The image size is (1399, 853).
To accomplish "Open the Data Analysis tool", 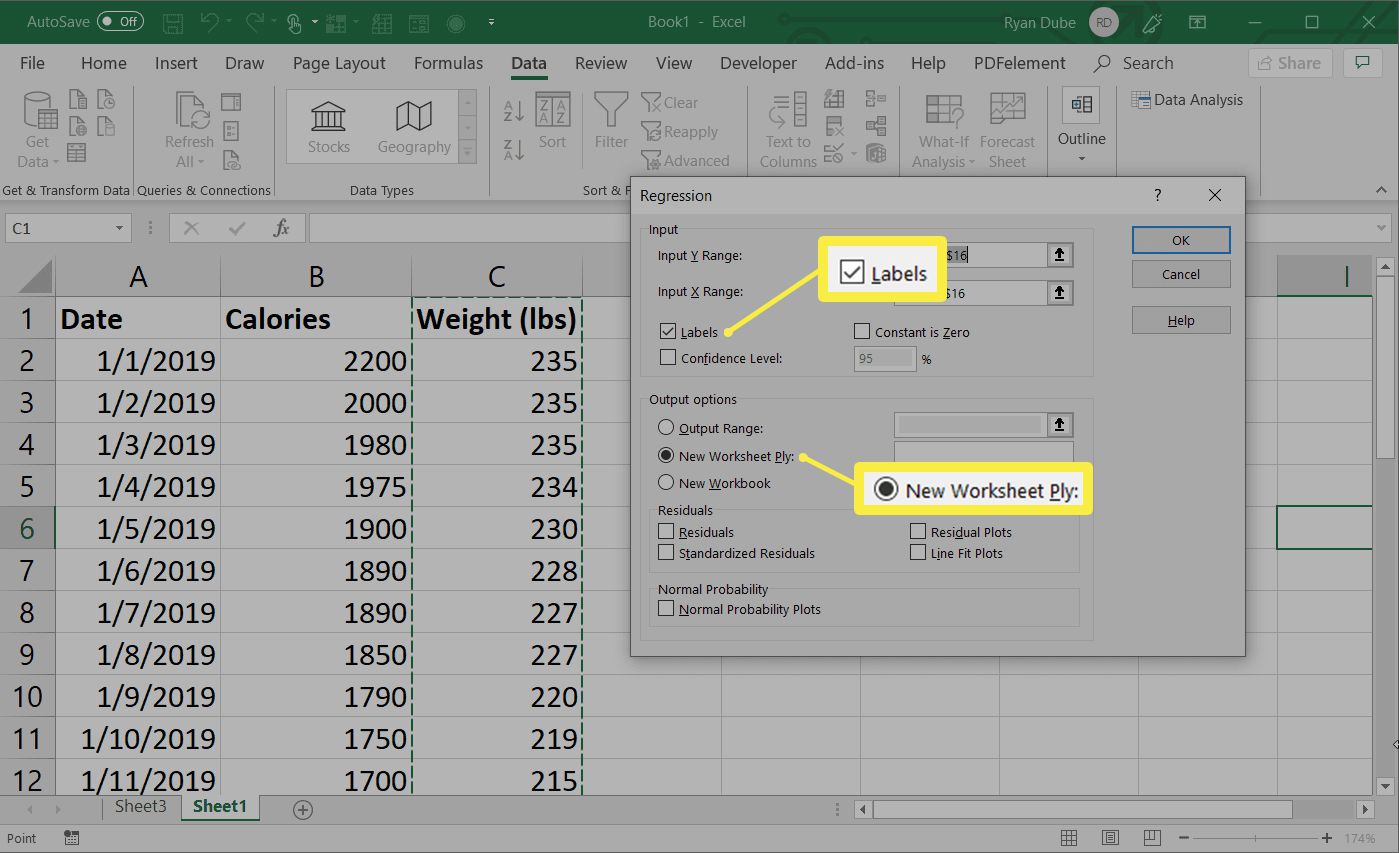I will coord(1187,100).
